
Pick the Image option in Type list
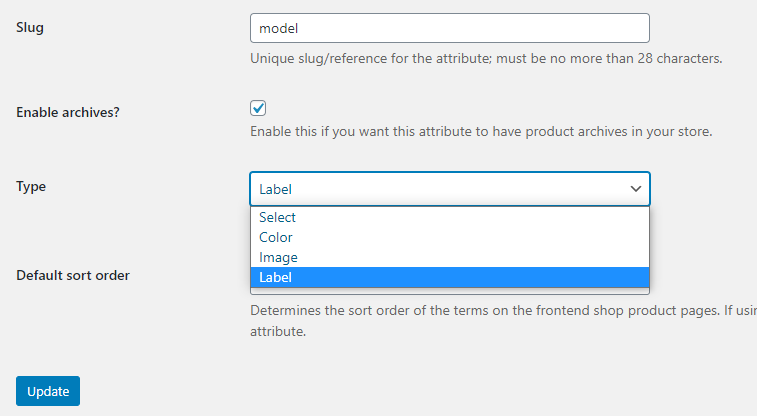click(278, 257)
